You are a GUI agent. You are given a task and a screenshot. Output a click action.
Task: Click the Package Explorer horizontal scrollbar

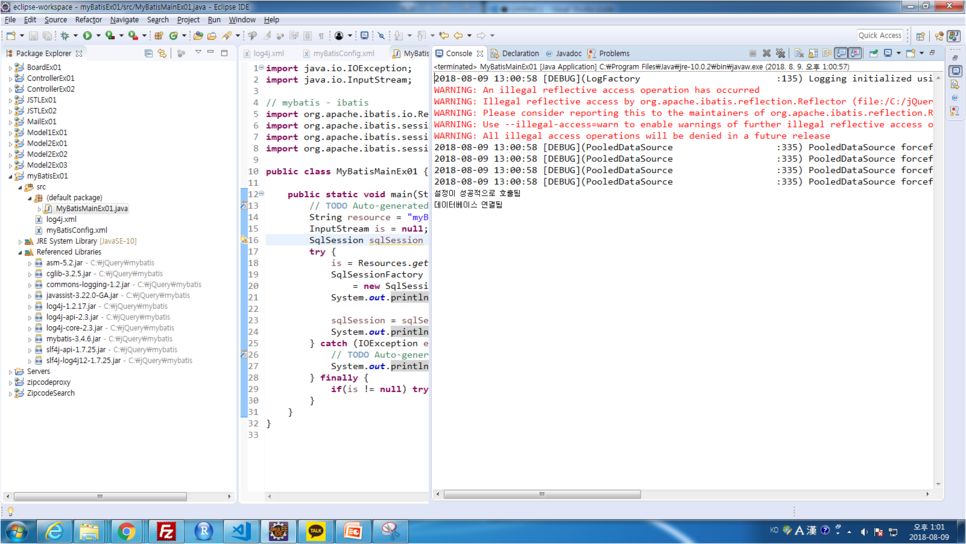click(100, 496)
